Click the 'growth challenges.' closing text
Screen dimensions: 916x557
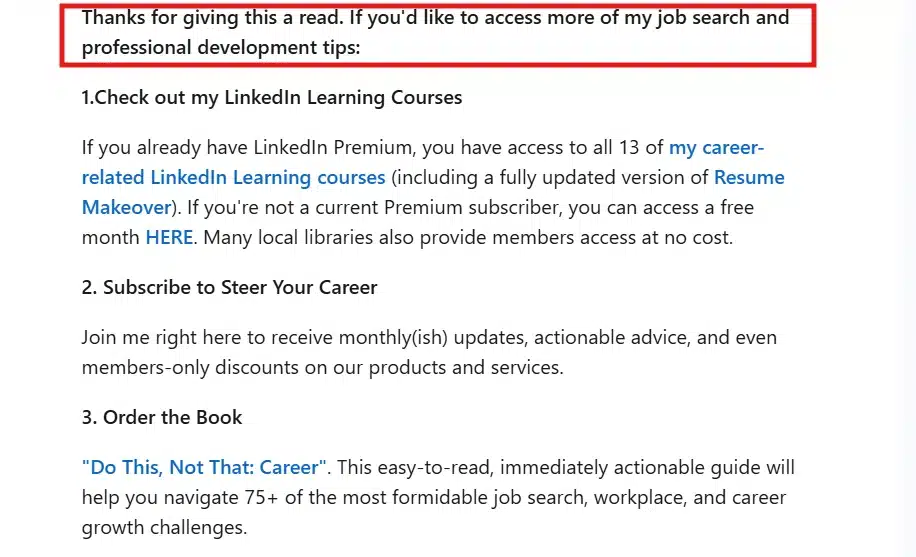point(164,528)
